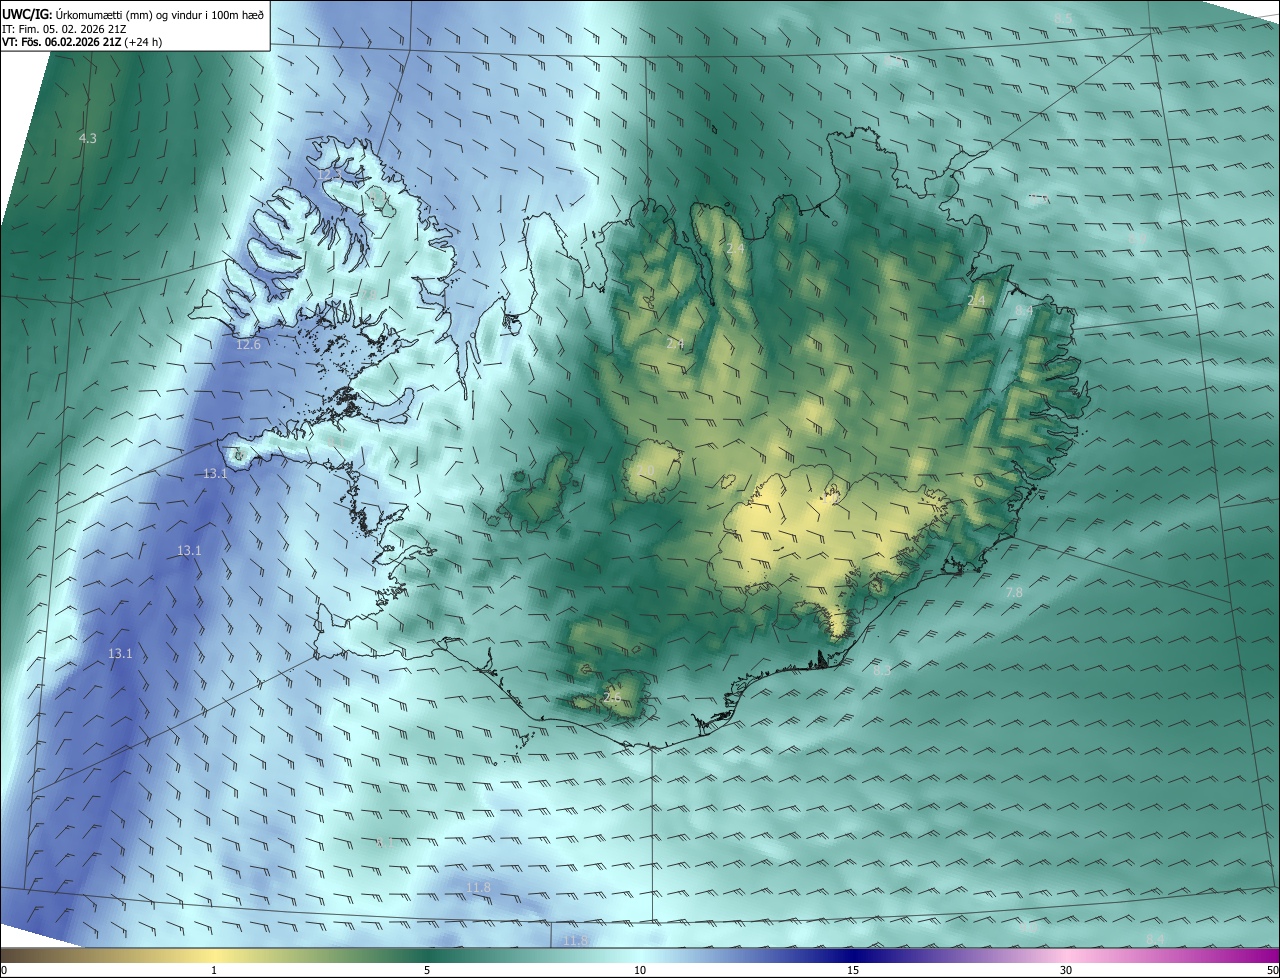Click the '15' tick on the color scale
1280x978 pixels.
[853, 971]
